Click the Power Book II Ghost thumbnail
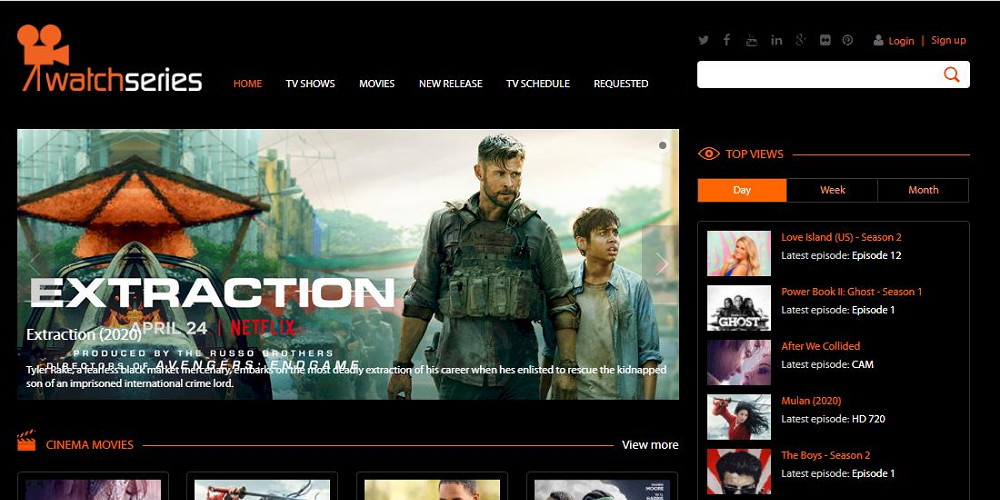The width and height of the screenshot is (1000, 500). pos(739,308)
